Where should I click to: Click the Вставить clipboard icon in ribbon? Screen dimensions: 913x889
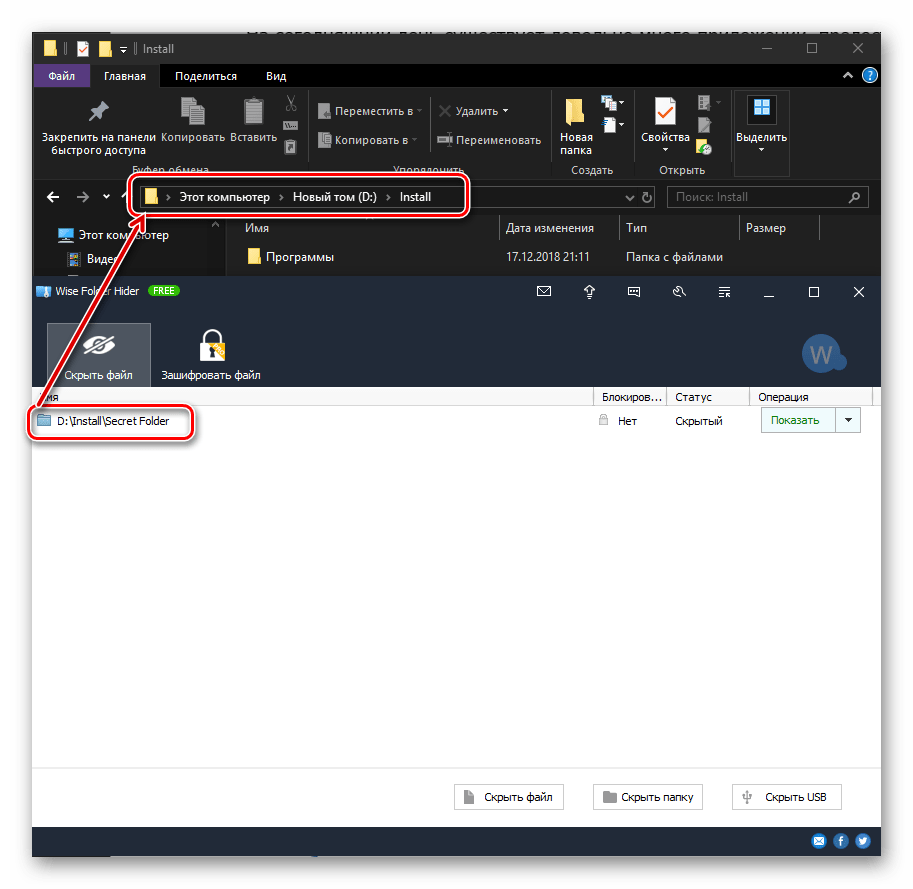253,111
